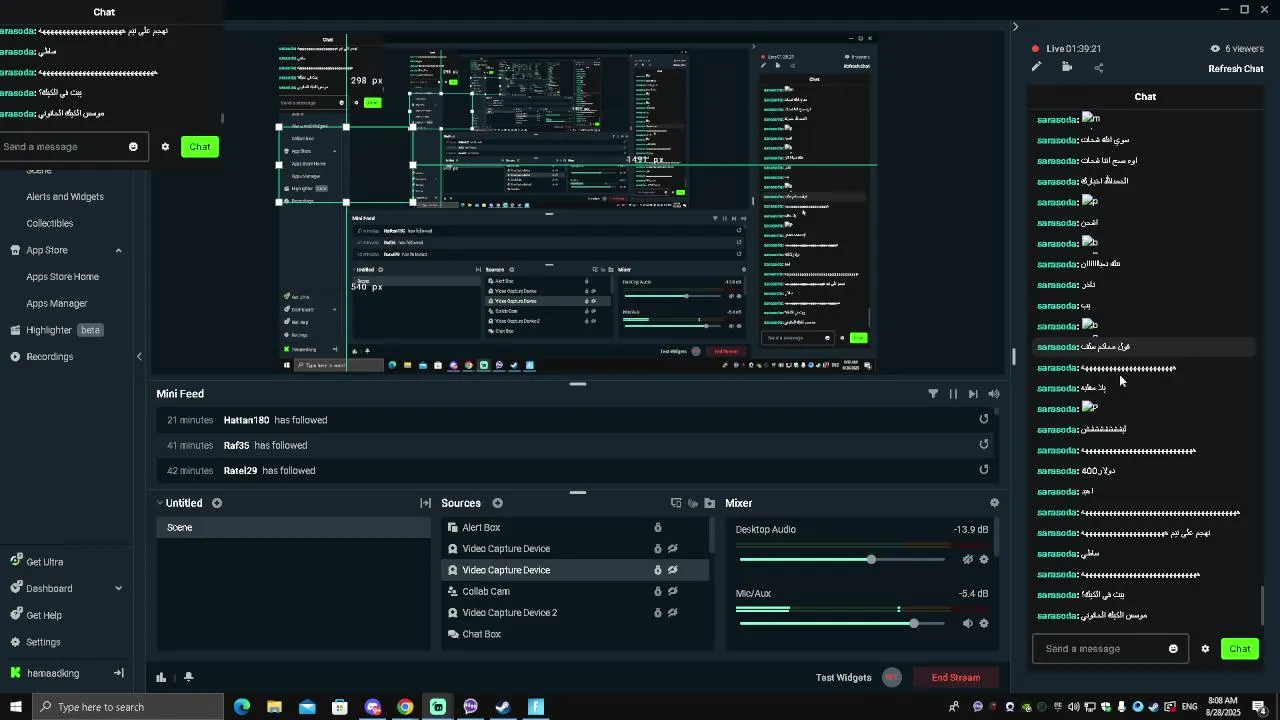Image resolution: width=1280 pixels, height=720 pixels.
Task: Lock the Collab Cam source
Action: tap(657, 591)
